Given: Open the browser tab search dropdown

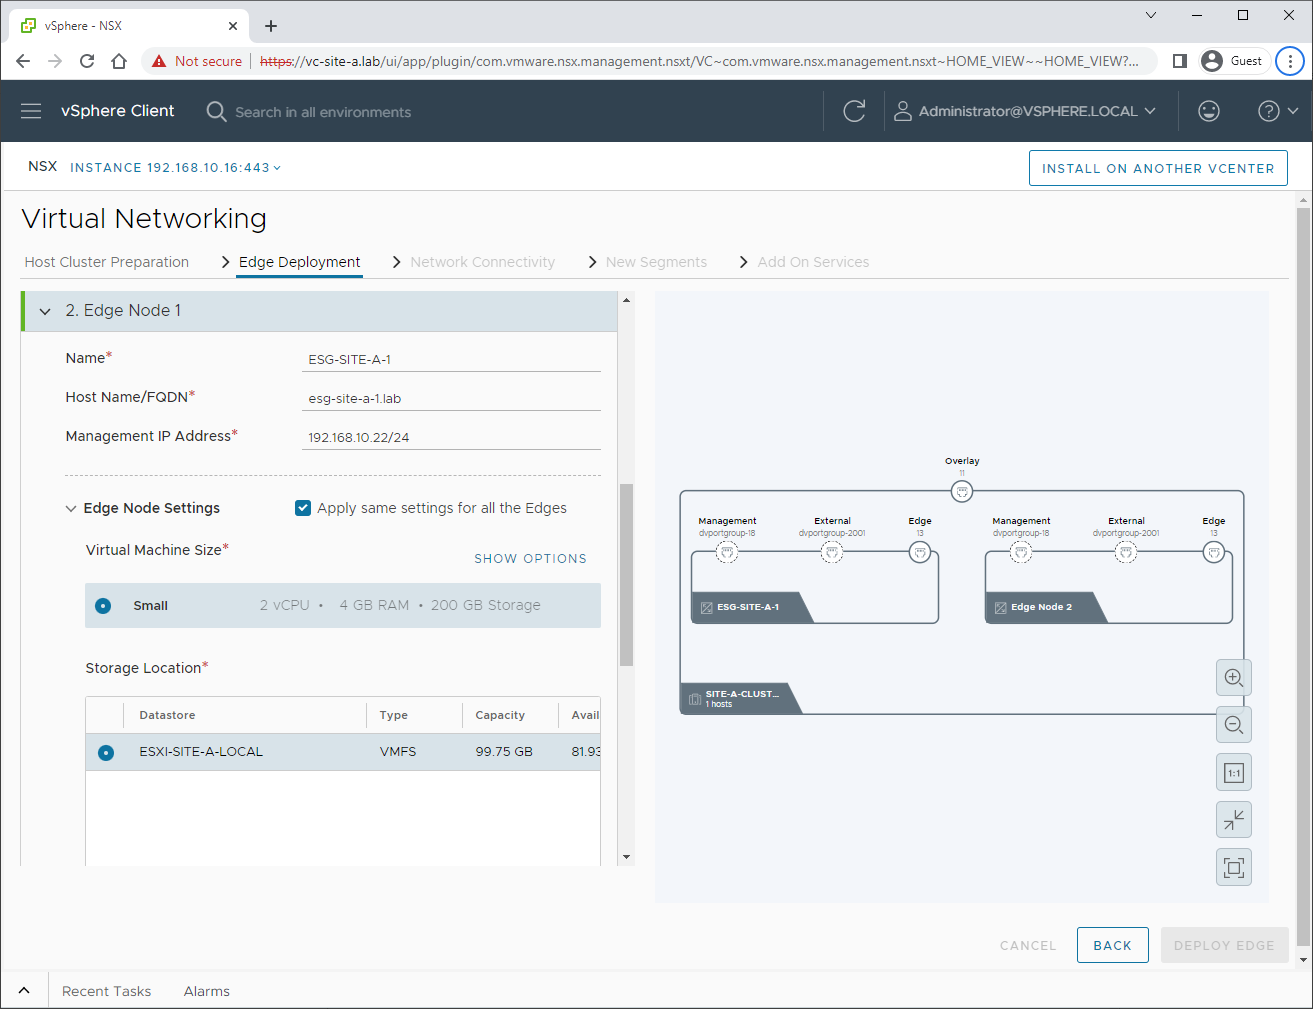Looking at the screenshot, I should click(x=1151, y=15).
